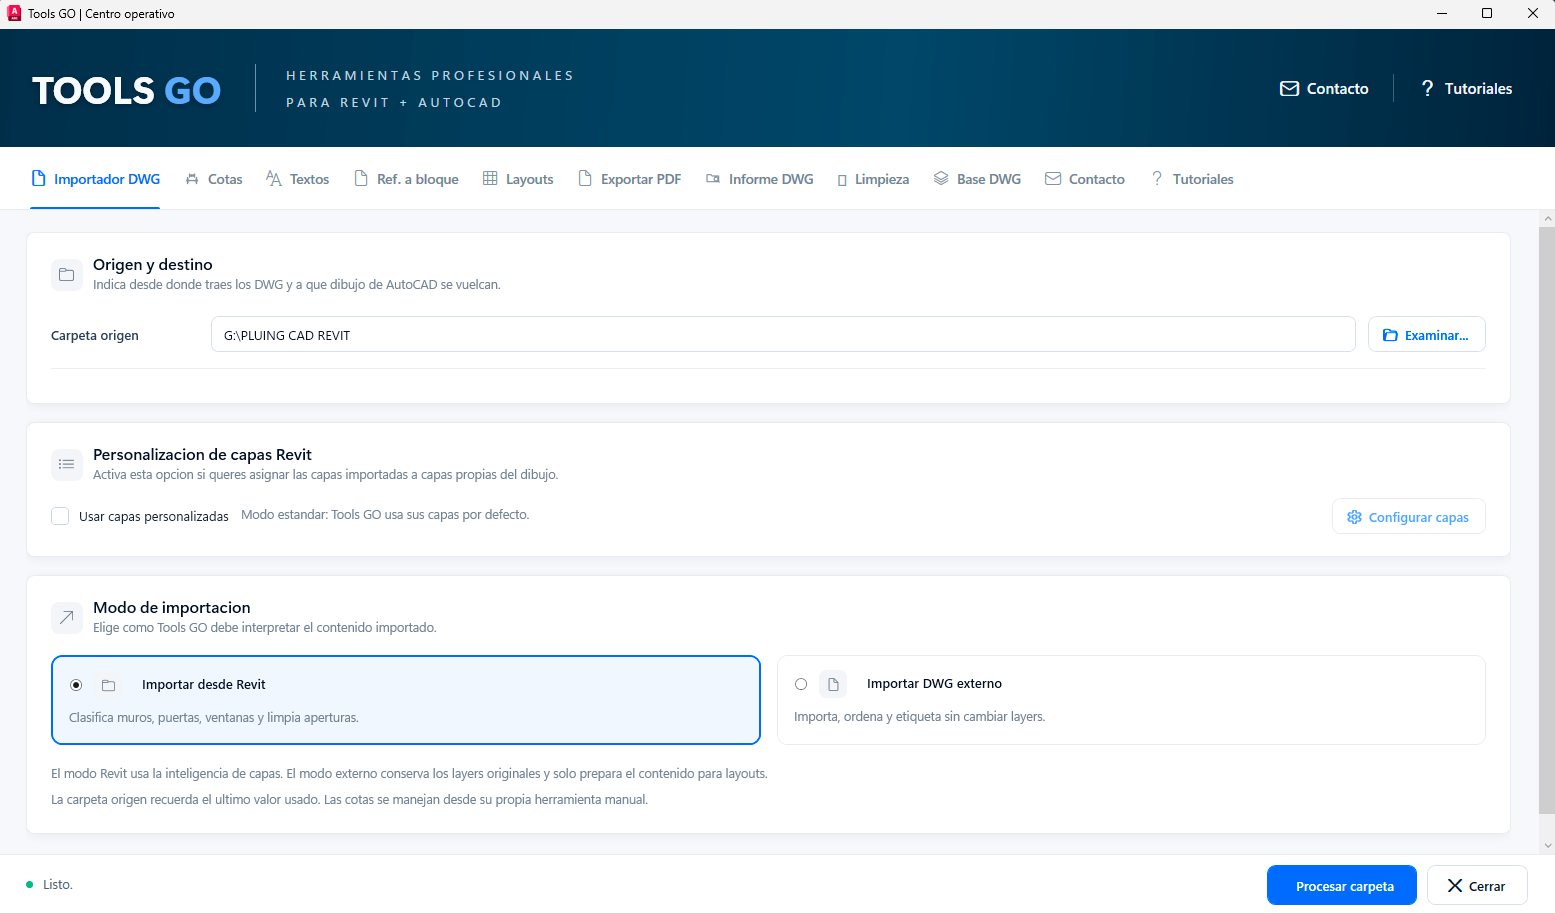Close dialog with Cerrar button

pyautogui.click(x=1477, y=886)
